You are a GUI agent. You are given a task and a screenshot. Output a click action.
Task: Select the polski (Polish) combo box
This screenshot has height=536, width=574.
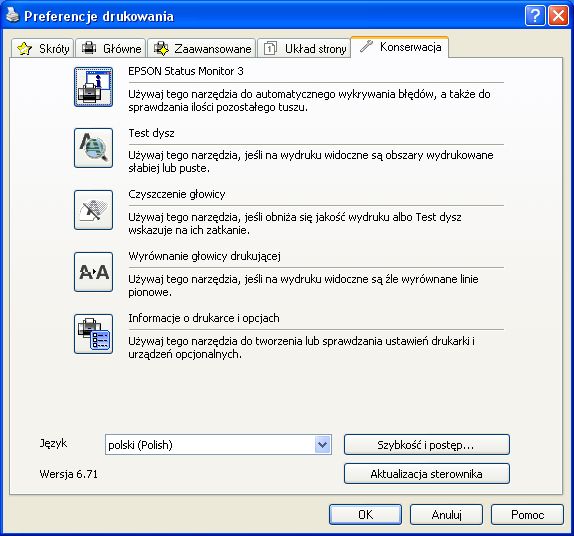tap(218, 445)
